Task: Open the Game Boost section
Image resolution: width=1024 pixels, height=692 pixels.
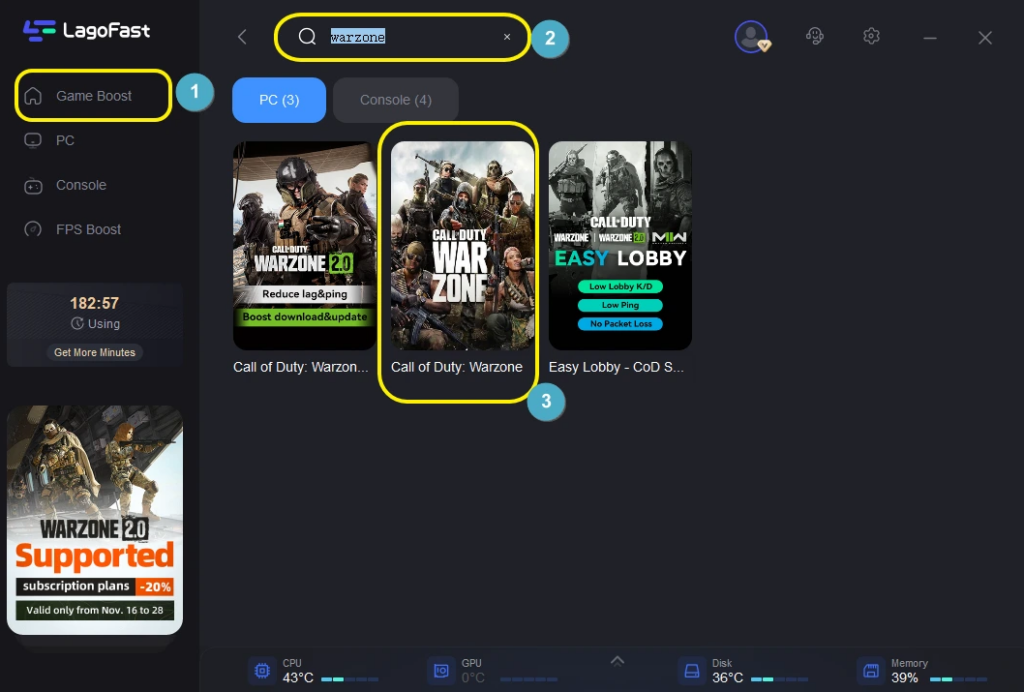Action: point(91,95)
